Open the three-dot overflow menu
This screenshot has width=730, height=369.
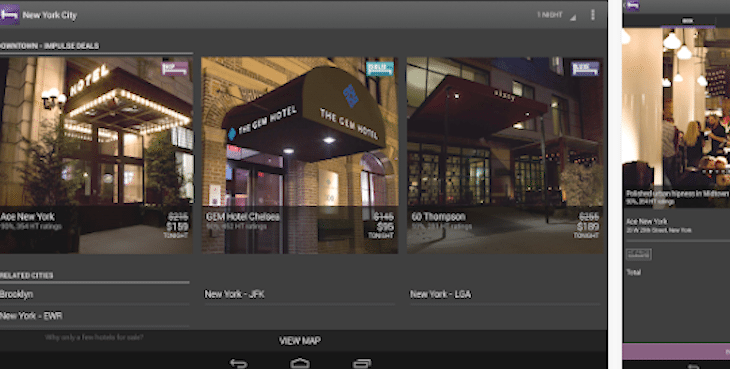point(593,15)
